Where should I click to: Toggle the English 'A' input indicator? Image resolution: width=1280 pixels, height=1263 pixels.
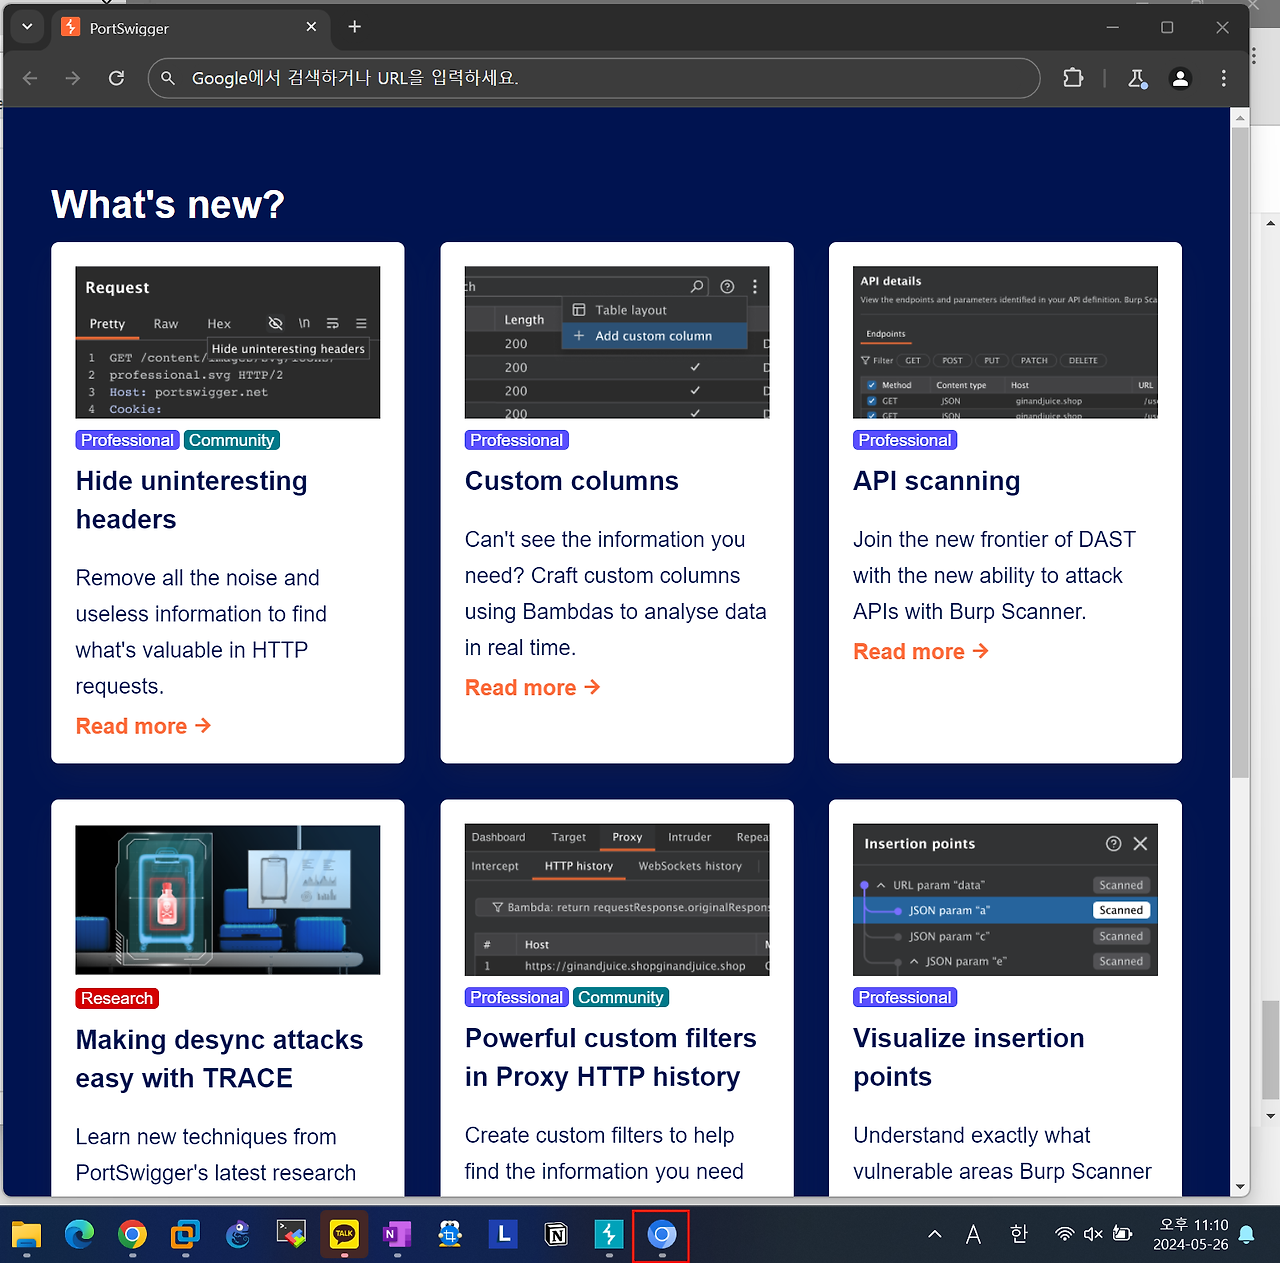pyautogui.click(x=973, y=1234)
